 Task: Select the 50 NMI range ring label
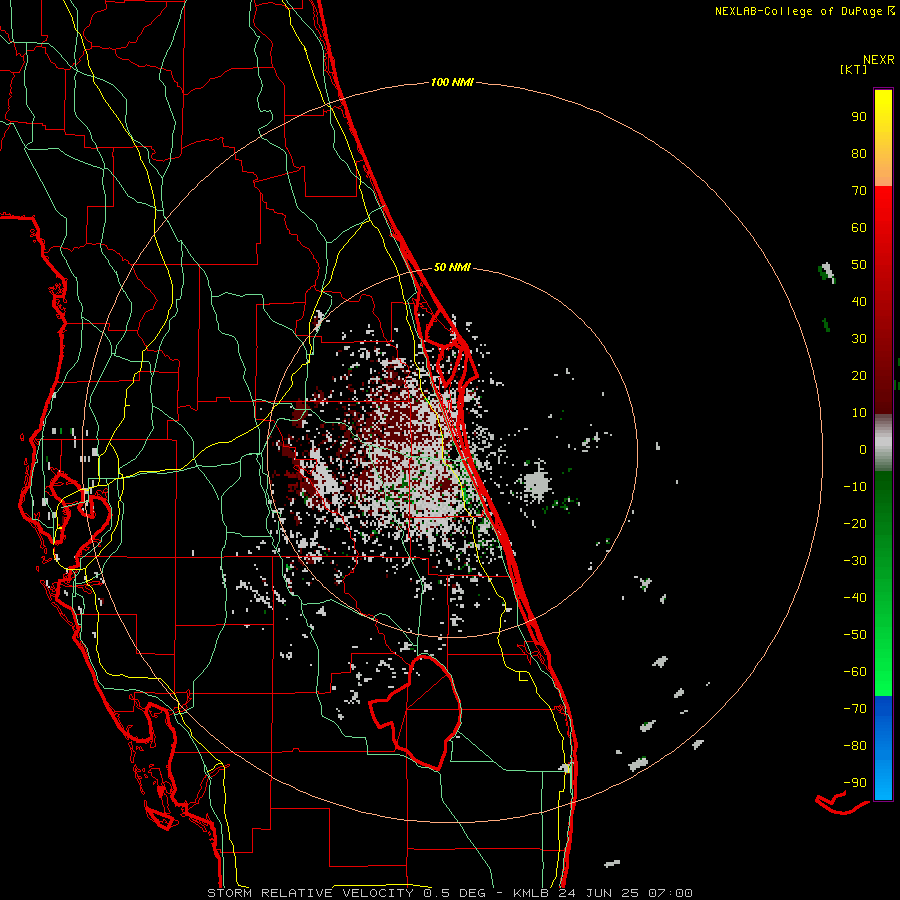click(x=452, y=267)
